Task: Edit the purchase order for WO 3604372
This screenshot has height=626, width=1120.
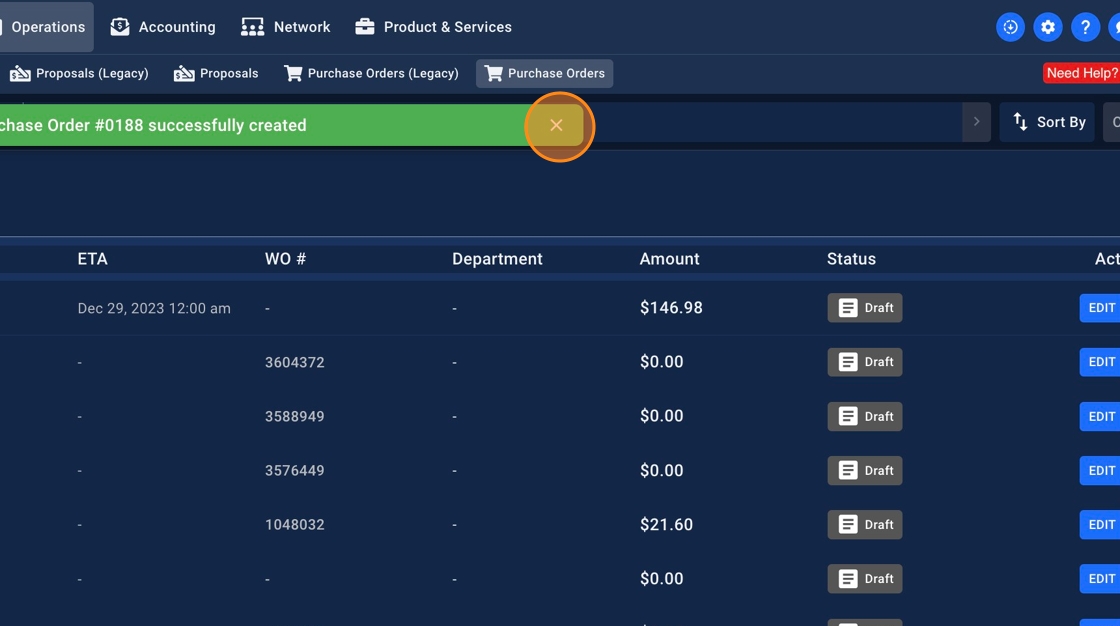Action: (1100, 362)
